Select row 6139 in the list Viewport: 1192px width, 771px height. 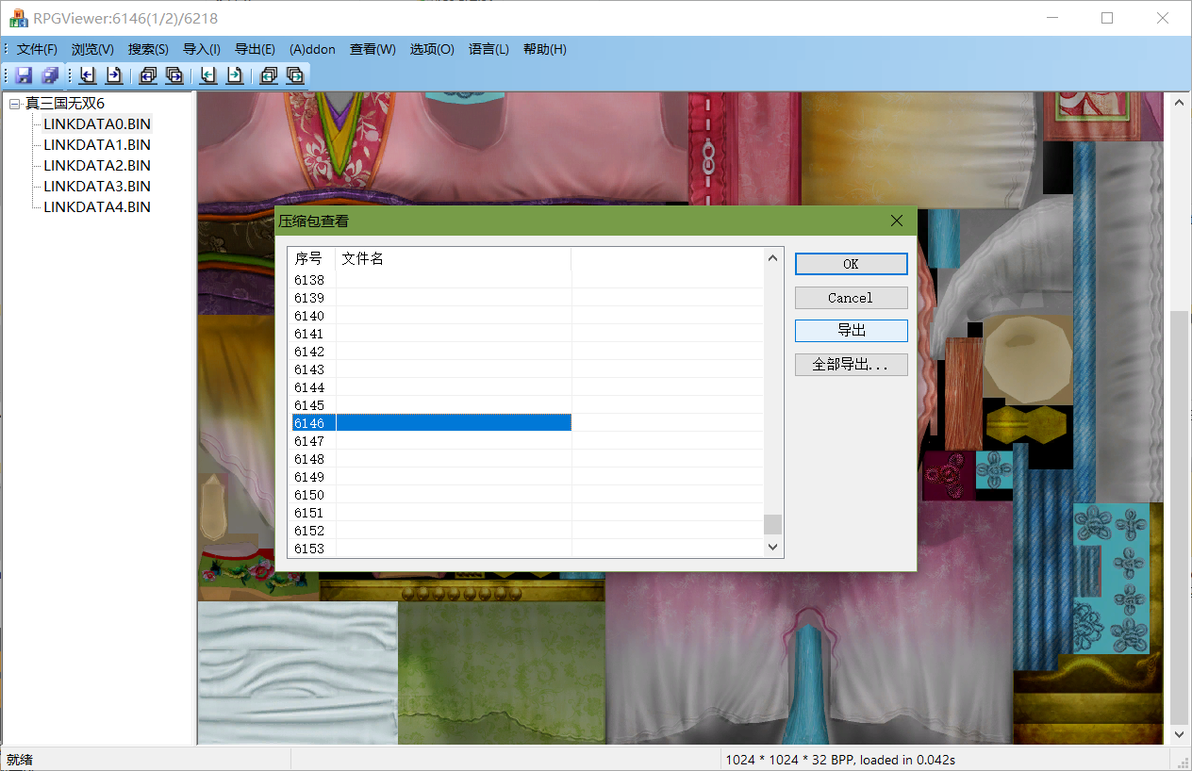pos(528,298)
